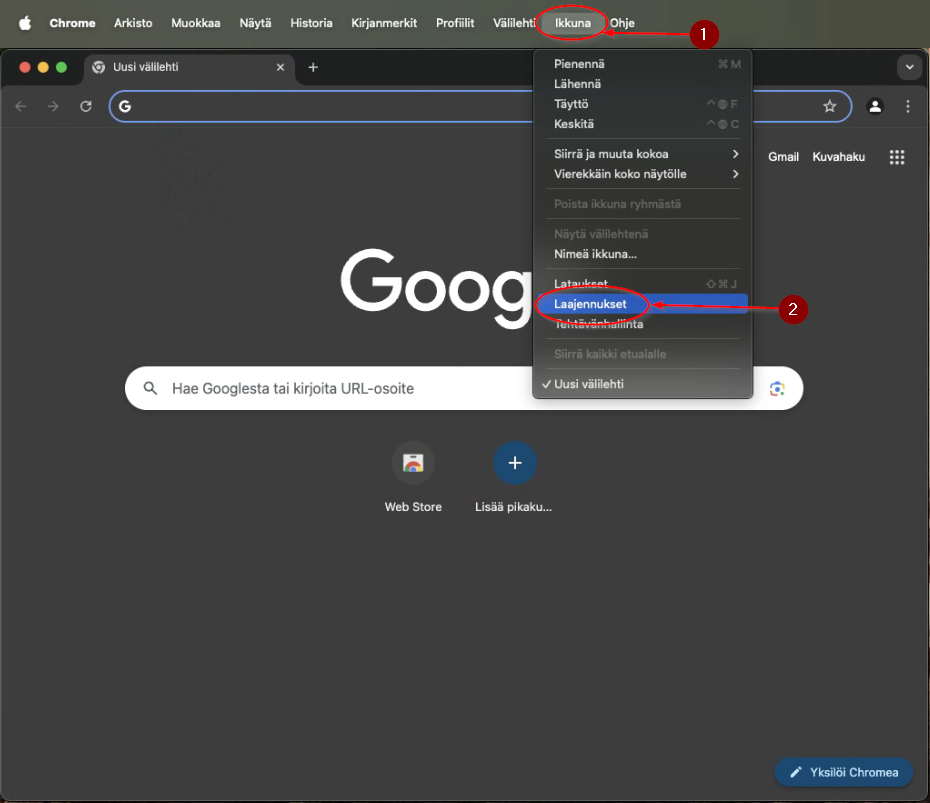Click the magnifier icon in search box
This screenshot has width=930, height=803.
pyautogui.click(x=151, y=388)
